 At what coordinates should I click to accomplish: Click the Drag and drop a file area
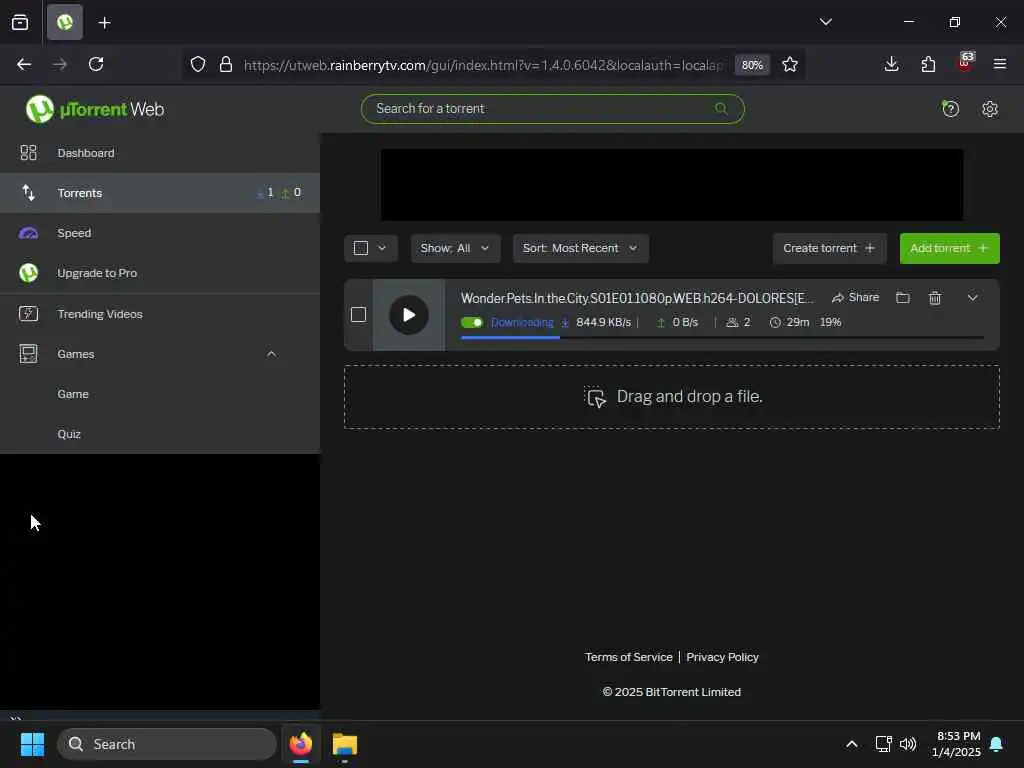pyautogui.click(x=671, y=397)
